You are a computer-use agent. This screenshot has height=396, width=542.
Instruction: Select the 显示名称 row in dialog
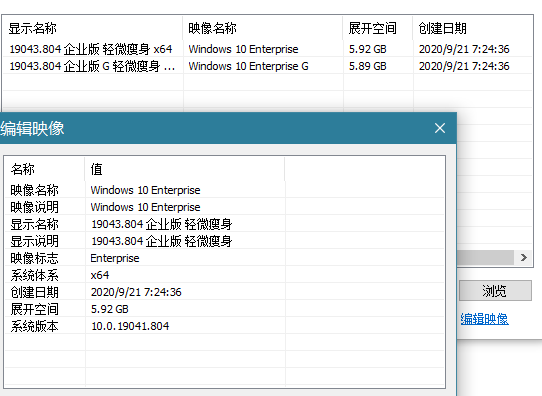click(225, 224)
